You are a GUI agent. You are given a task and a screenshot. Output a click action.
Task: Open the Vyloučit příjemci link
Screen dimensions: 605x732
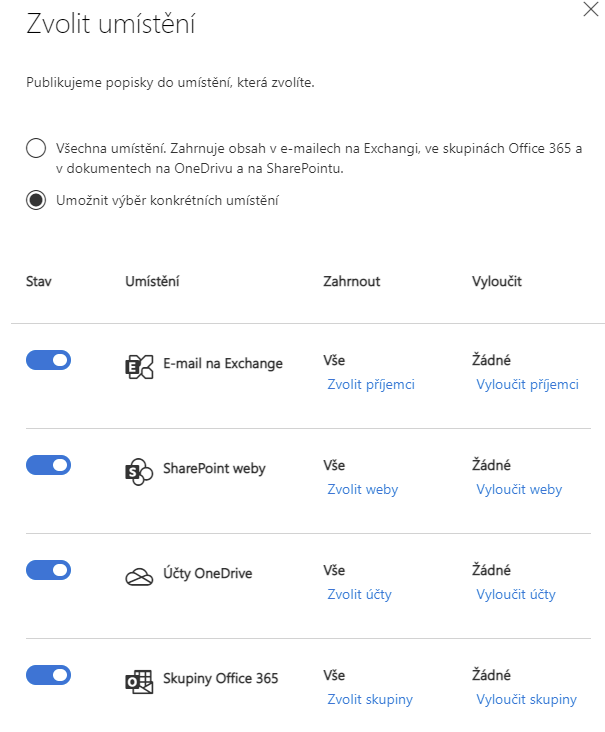[x=527, y=384]
